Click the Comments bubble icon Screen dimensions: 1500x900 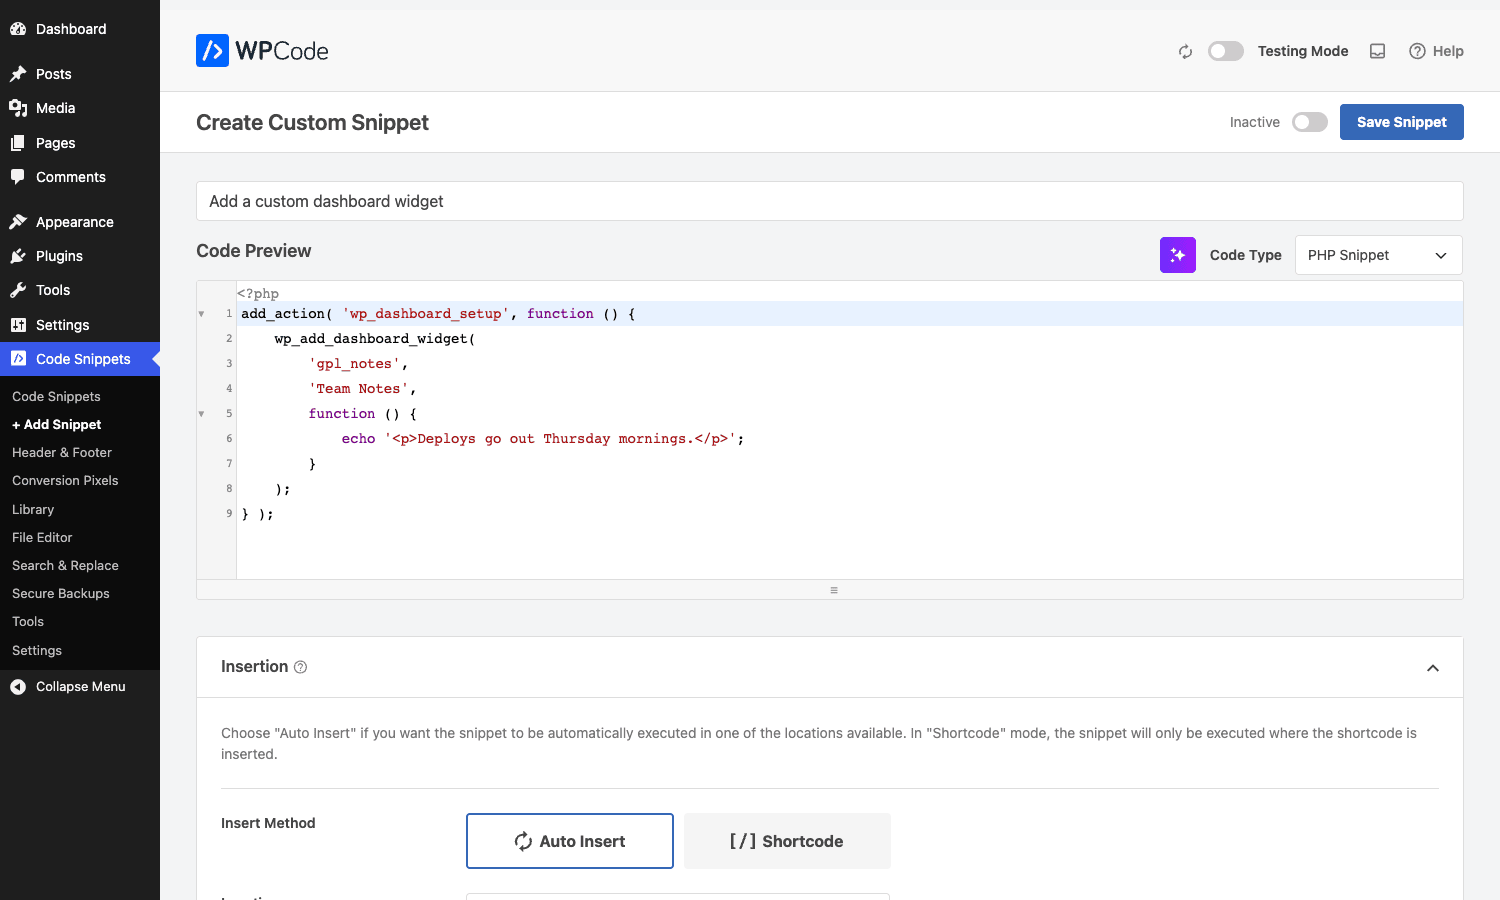pos(18,177)
